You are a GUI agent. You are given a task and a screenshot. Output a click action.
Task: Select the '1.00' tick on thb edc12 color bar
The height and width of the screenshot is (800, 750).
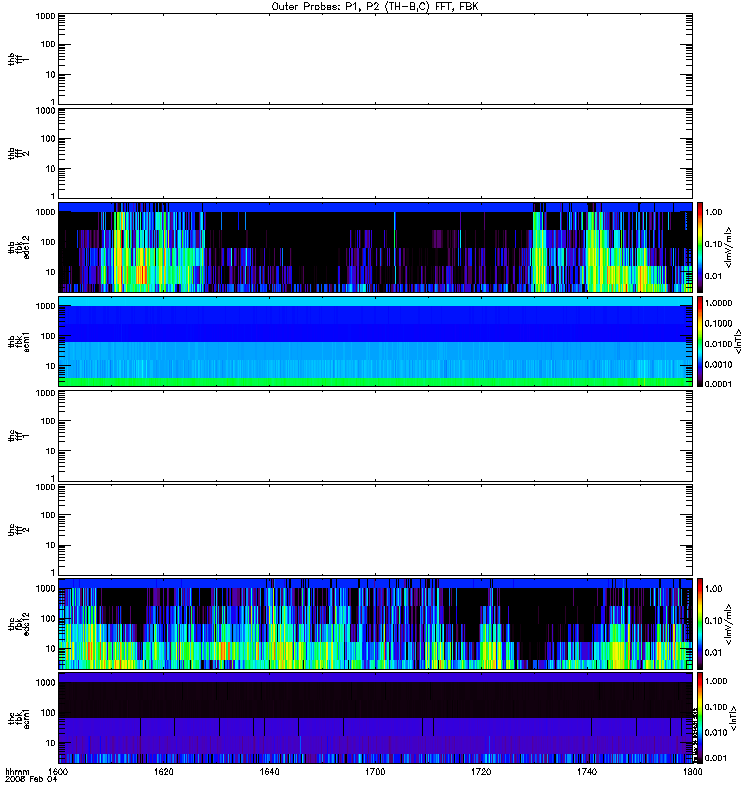pyautogui.click(x=713, y=212)
